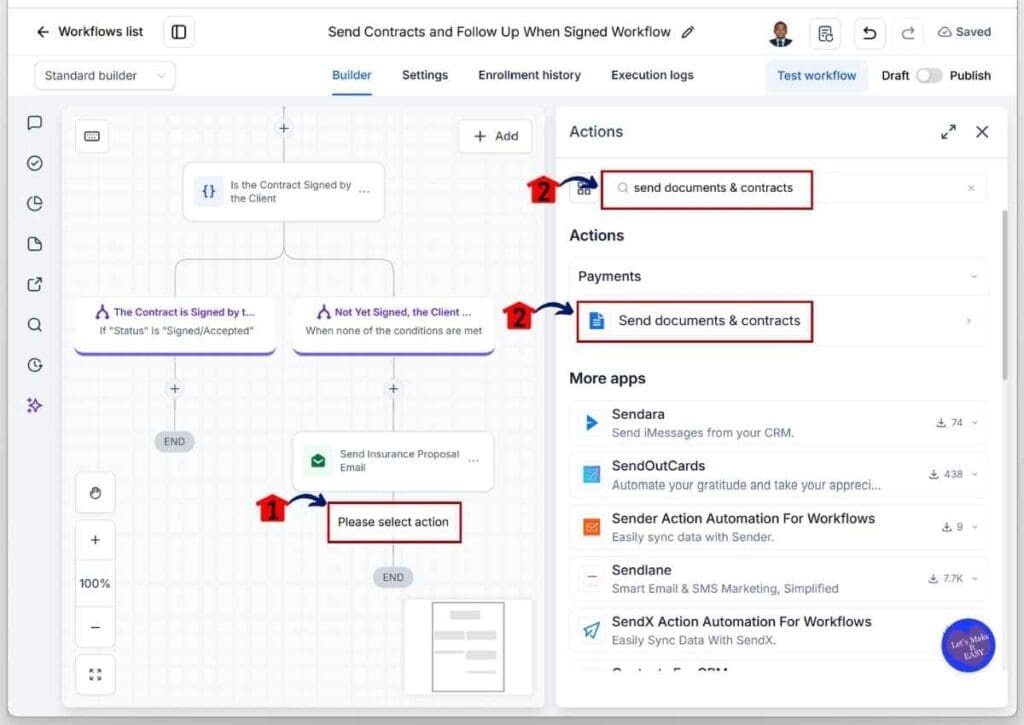
Task: Open the Settings tab
Action: pos(424,75)
